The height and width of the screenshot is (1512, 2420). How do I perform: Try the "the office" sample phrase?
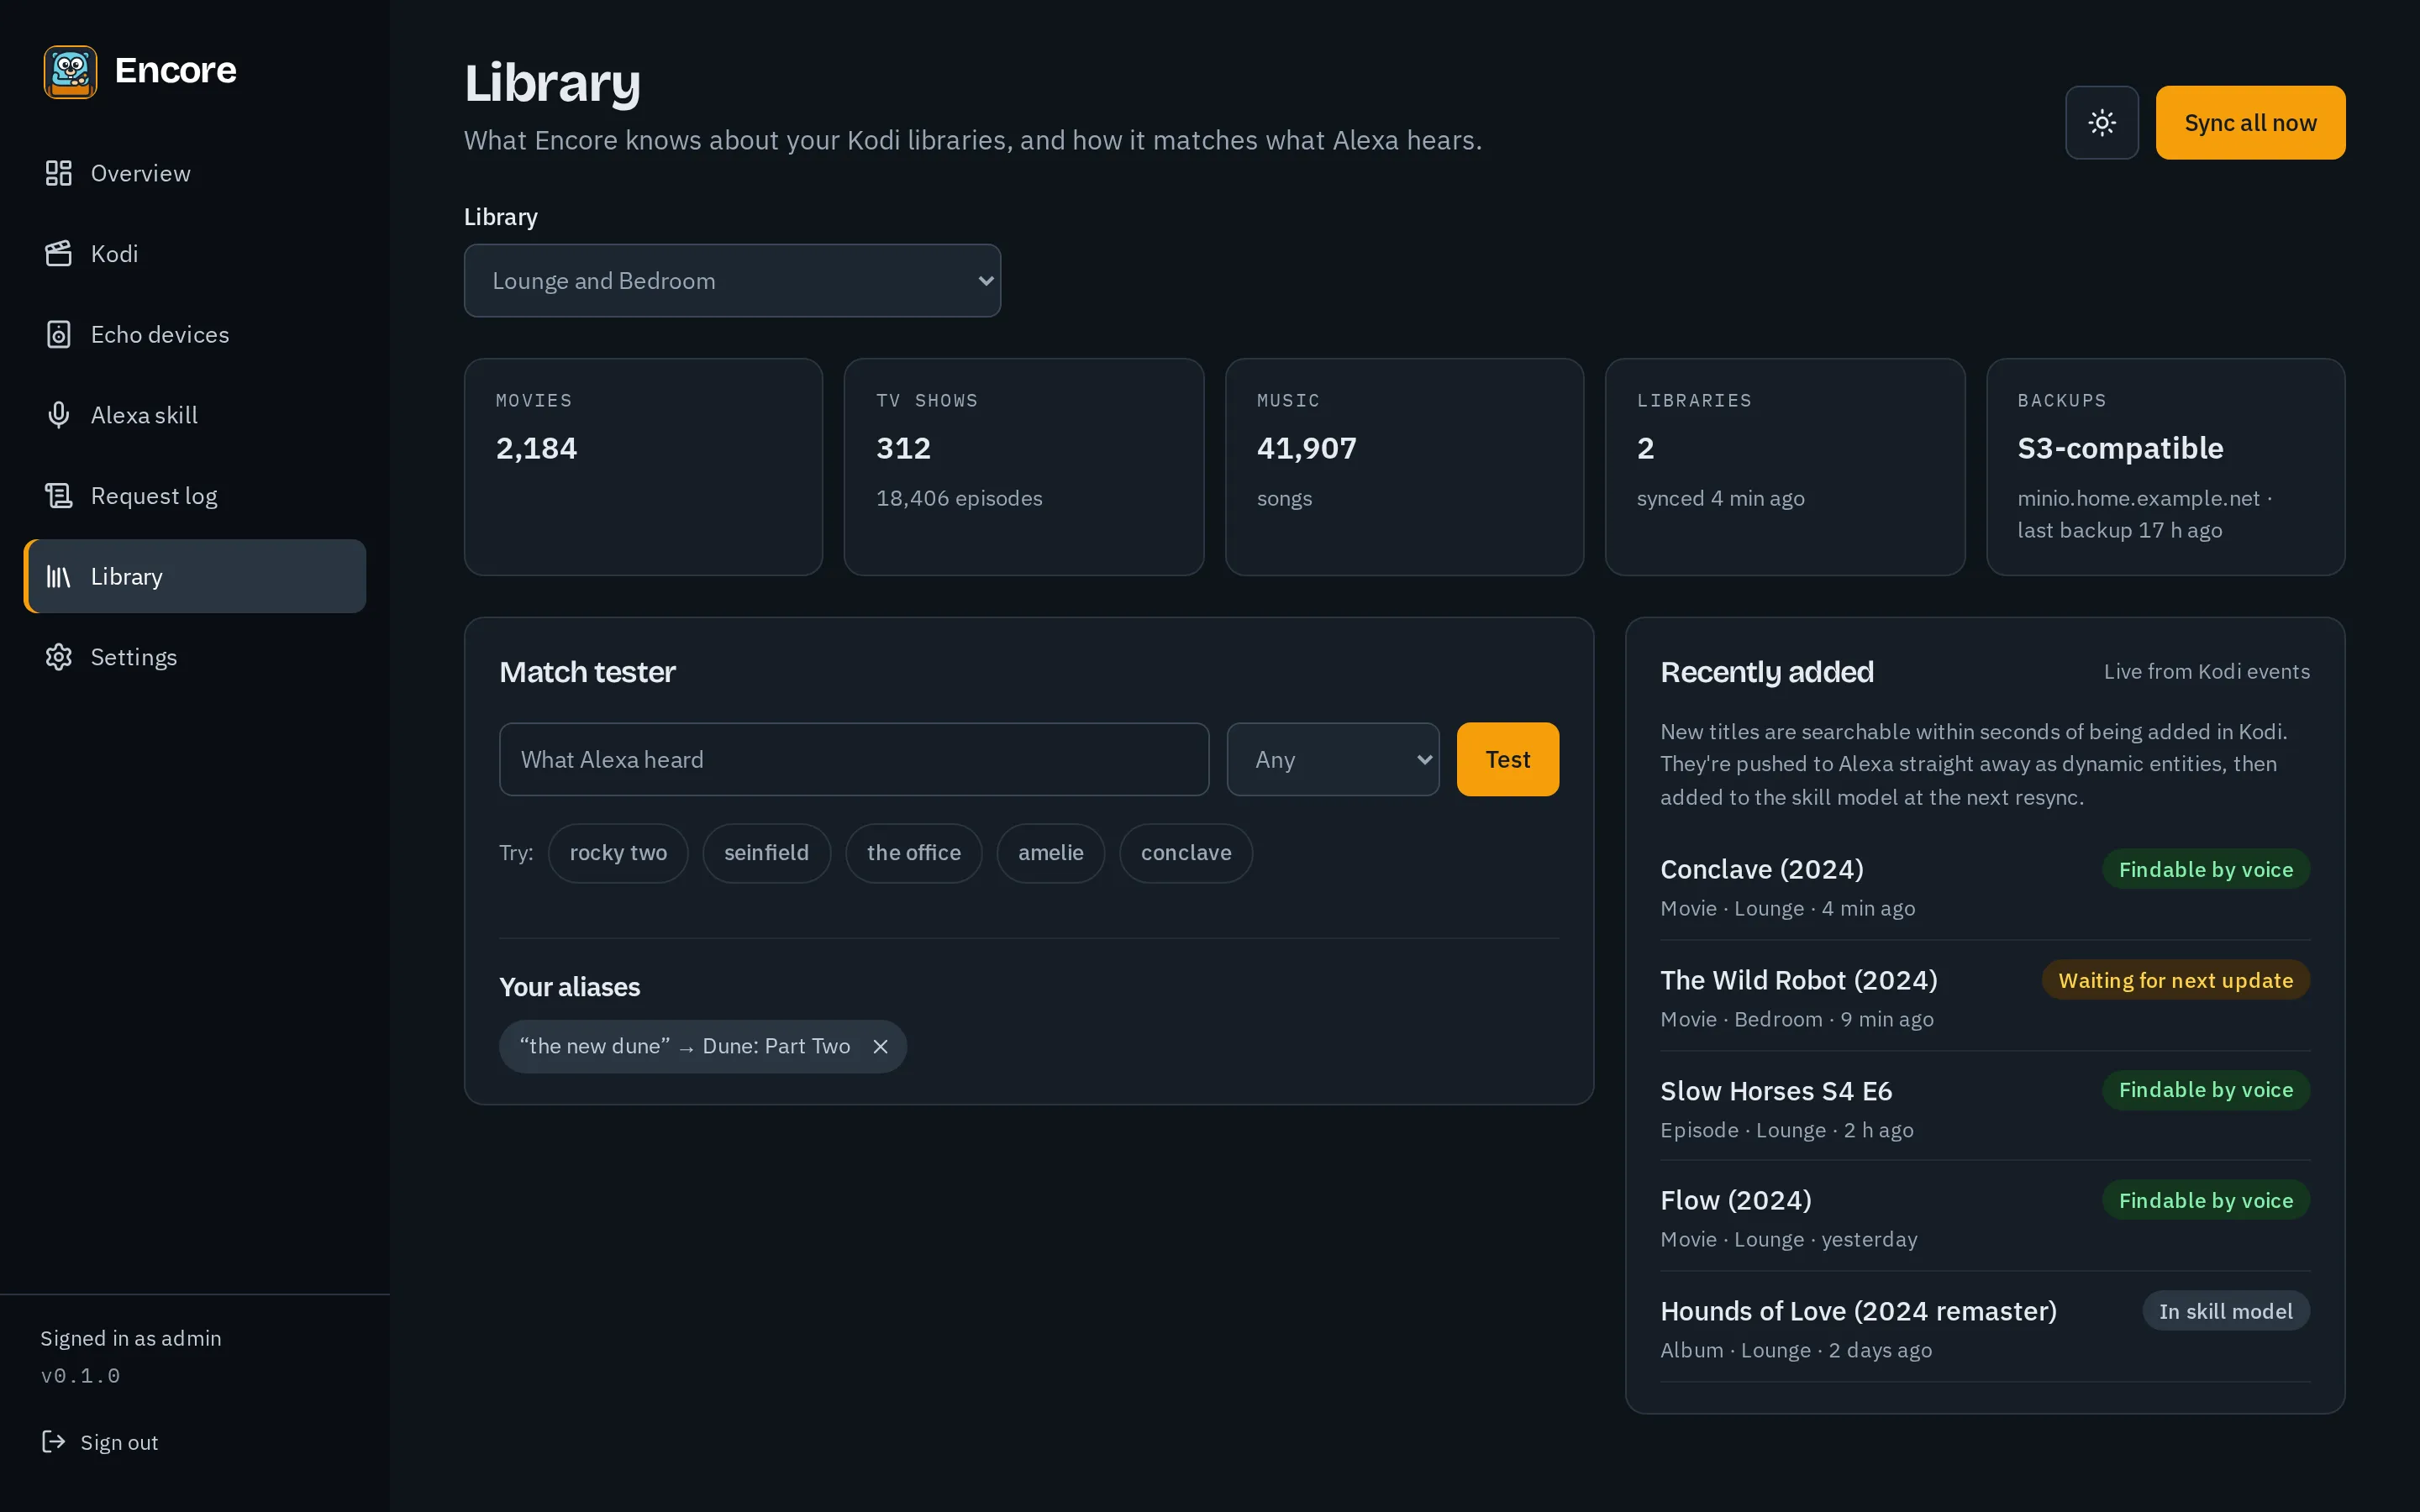(x=913, y=853)
